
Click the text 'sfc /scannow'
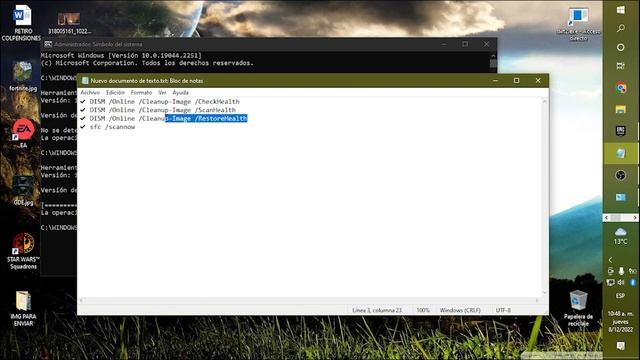[x=112, y=127]
